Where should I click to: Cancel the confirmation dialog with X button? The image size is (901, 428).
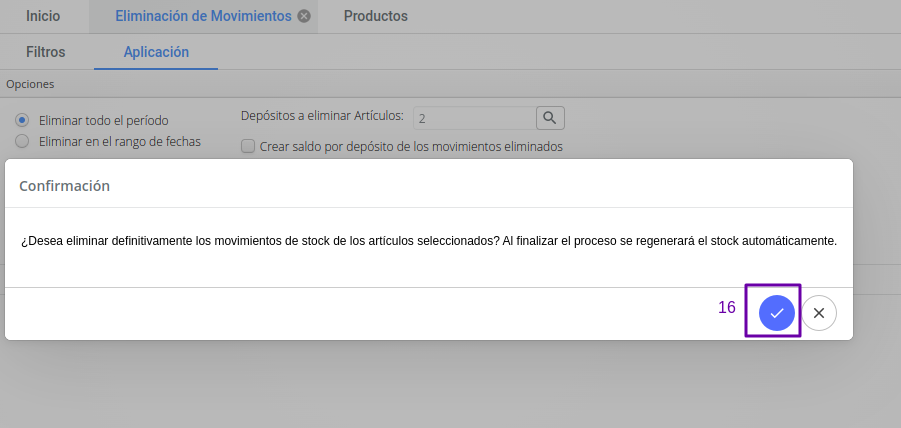(819, 313)
